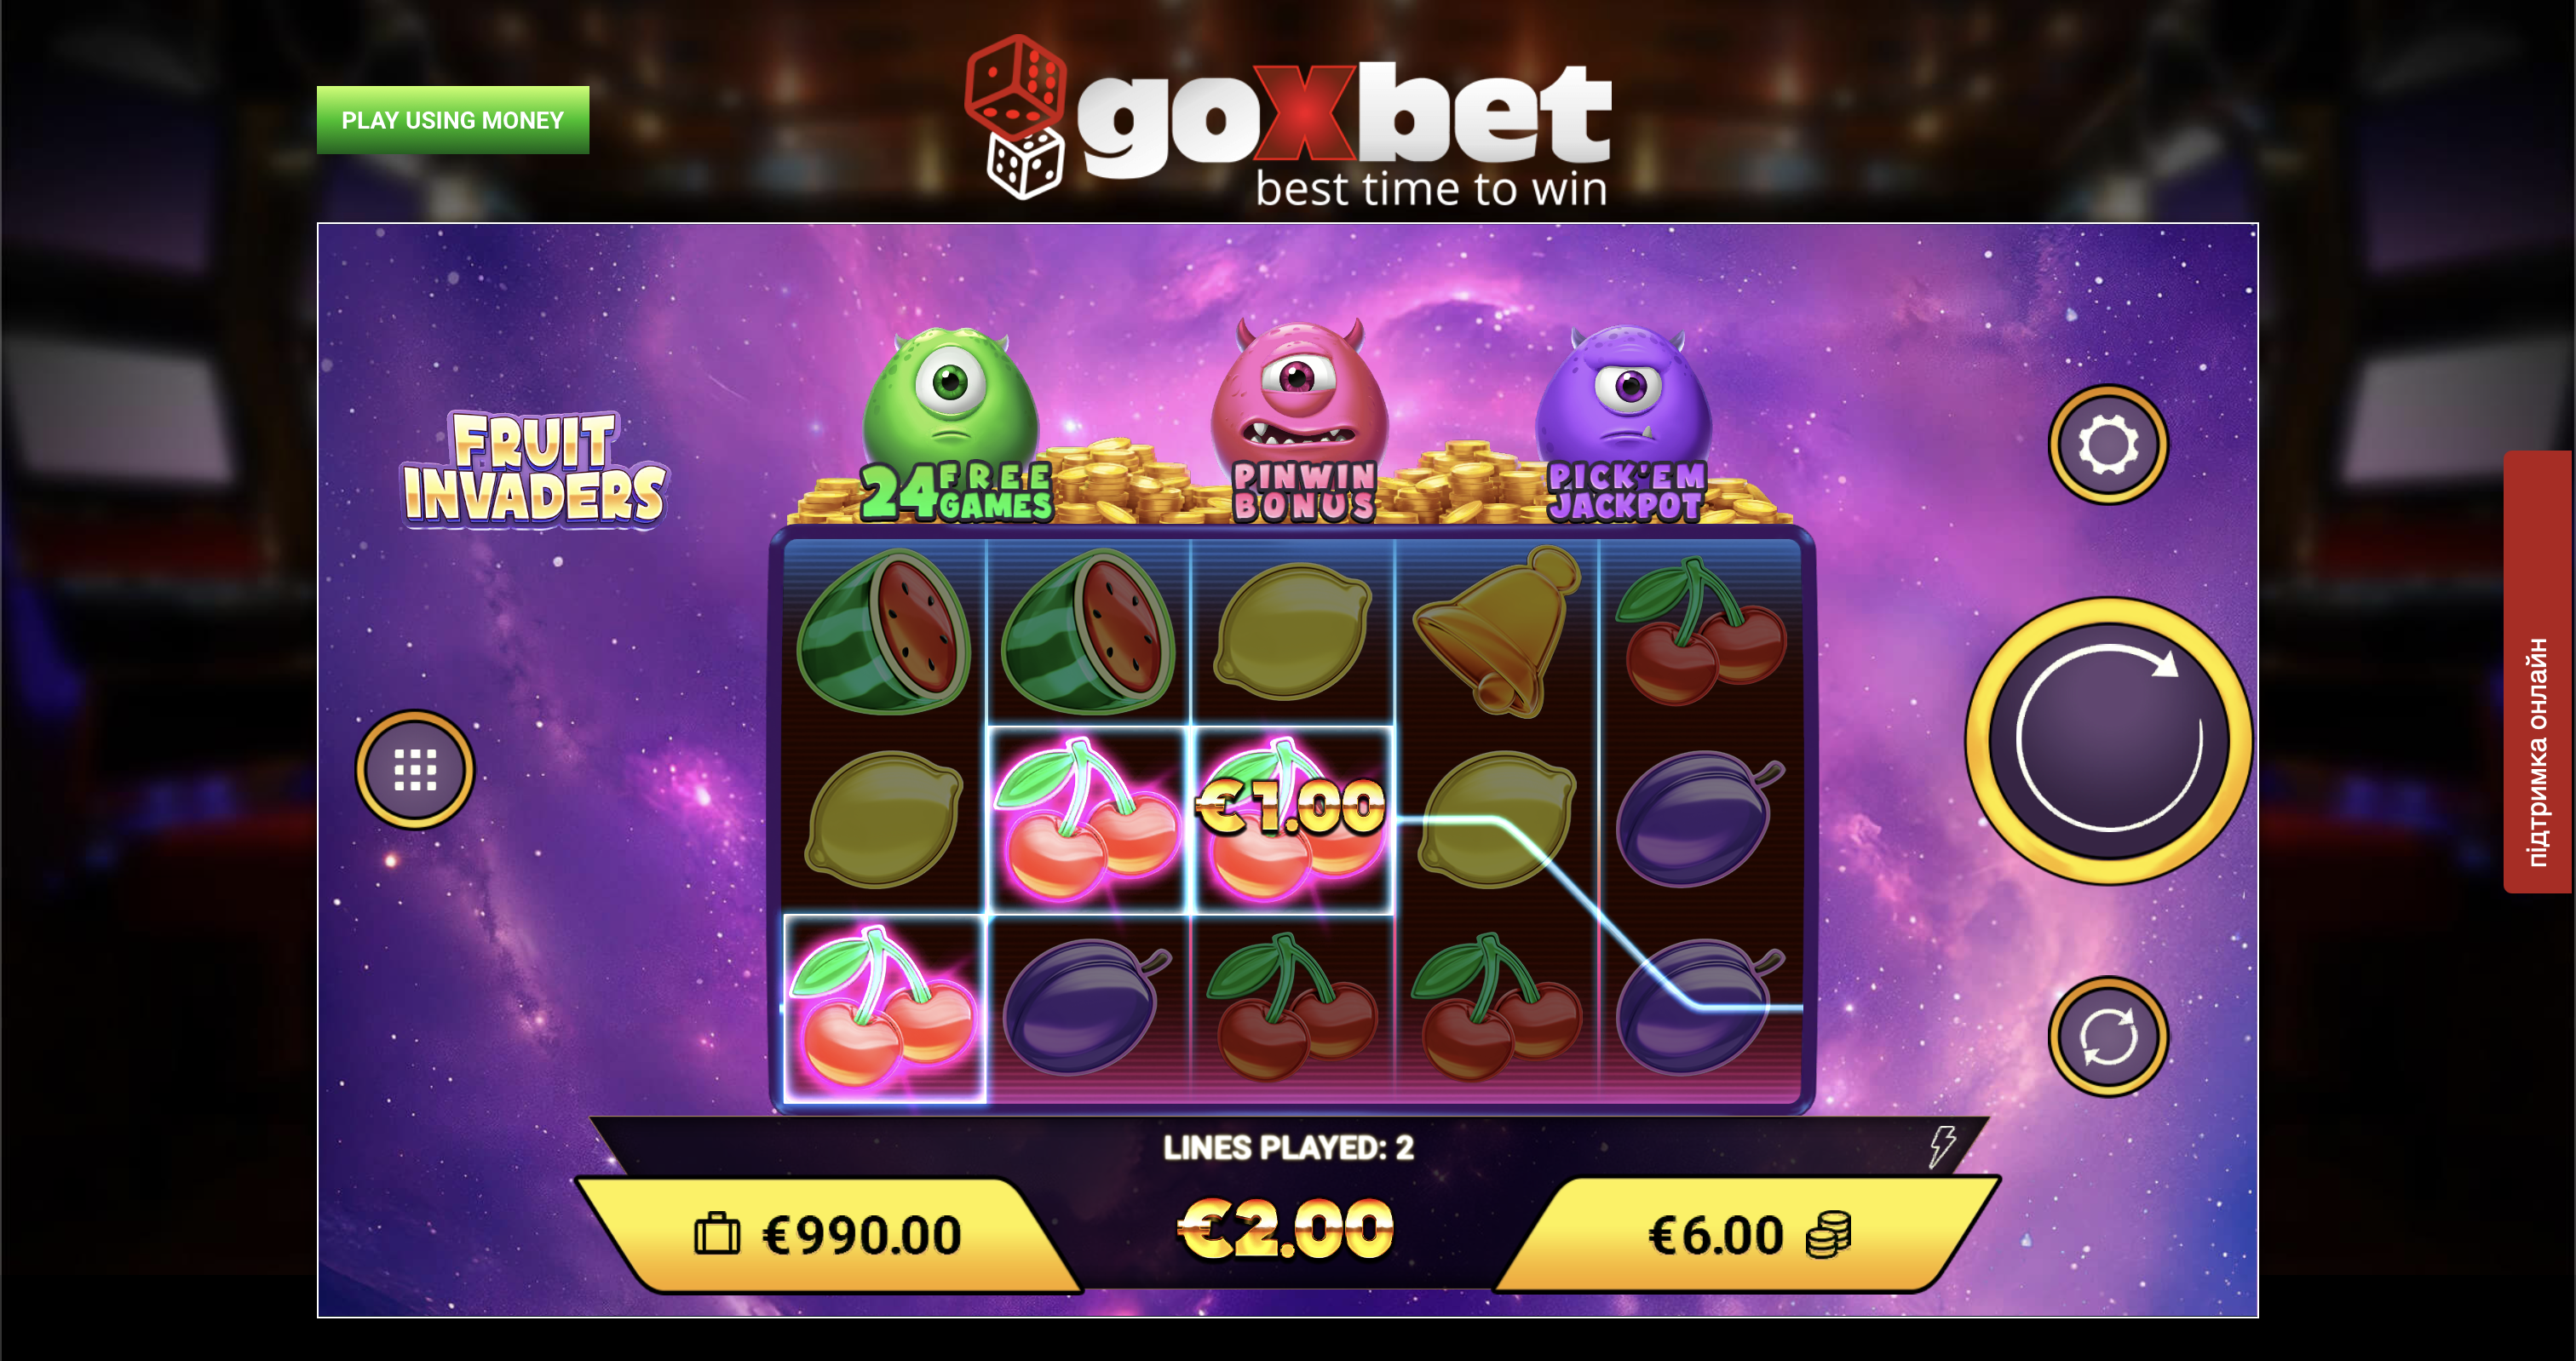Click the briefcase balance icon
Image resolution: width=2576 pixels, height=1361 pixels.
point(717,1234)
